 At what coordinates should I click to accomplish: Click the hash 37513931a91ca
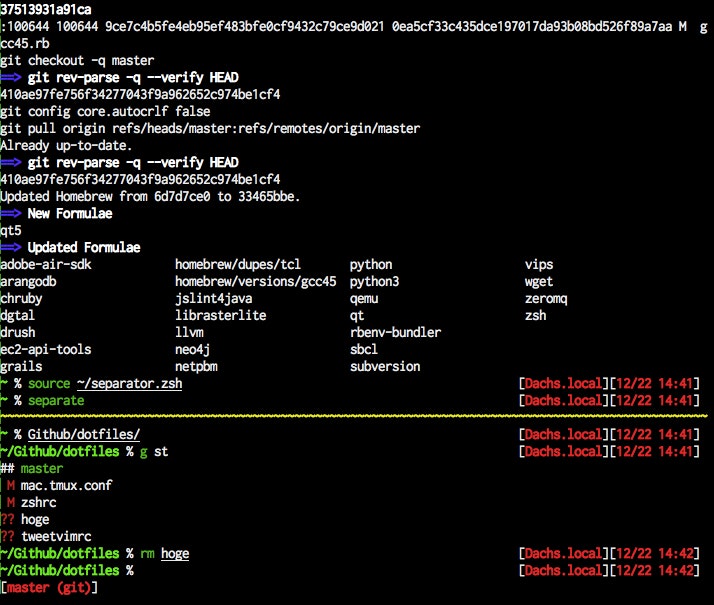point(46,9)
